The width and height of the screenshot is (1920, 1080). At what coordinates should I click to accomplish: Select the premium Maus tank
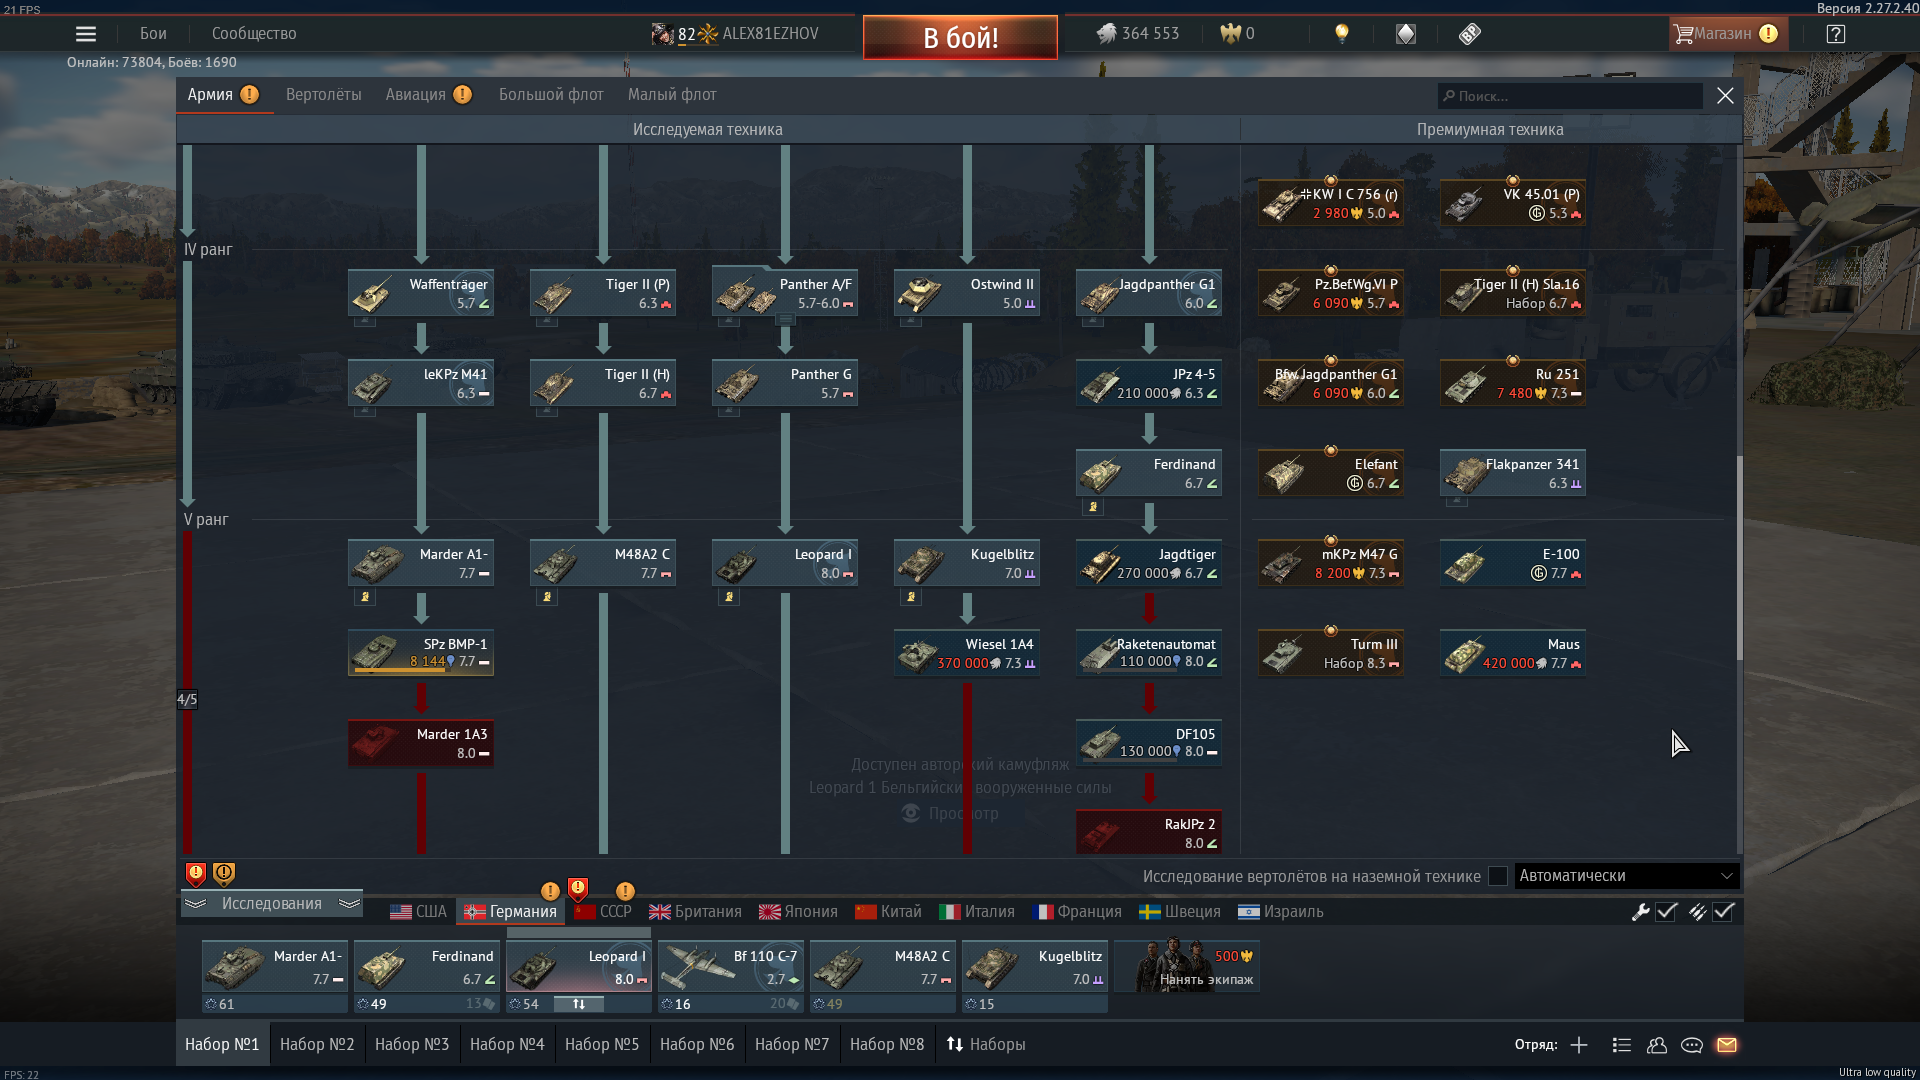click(1513, 653)
